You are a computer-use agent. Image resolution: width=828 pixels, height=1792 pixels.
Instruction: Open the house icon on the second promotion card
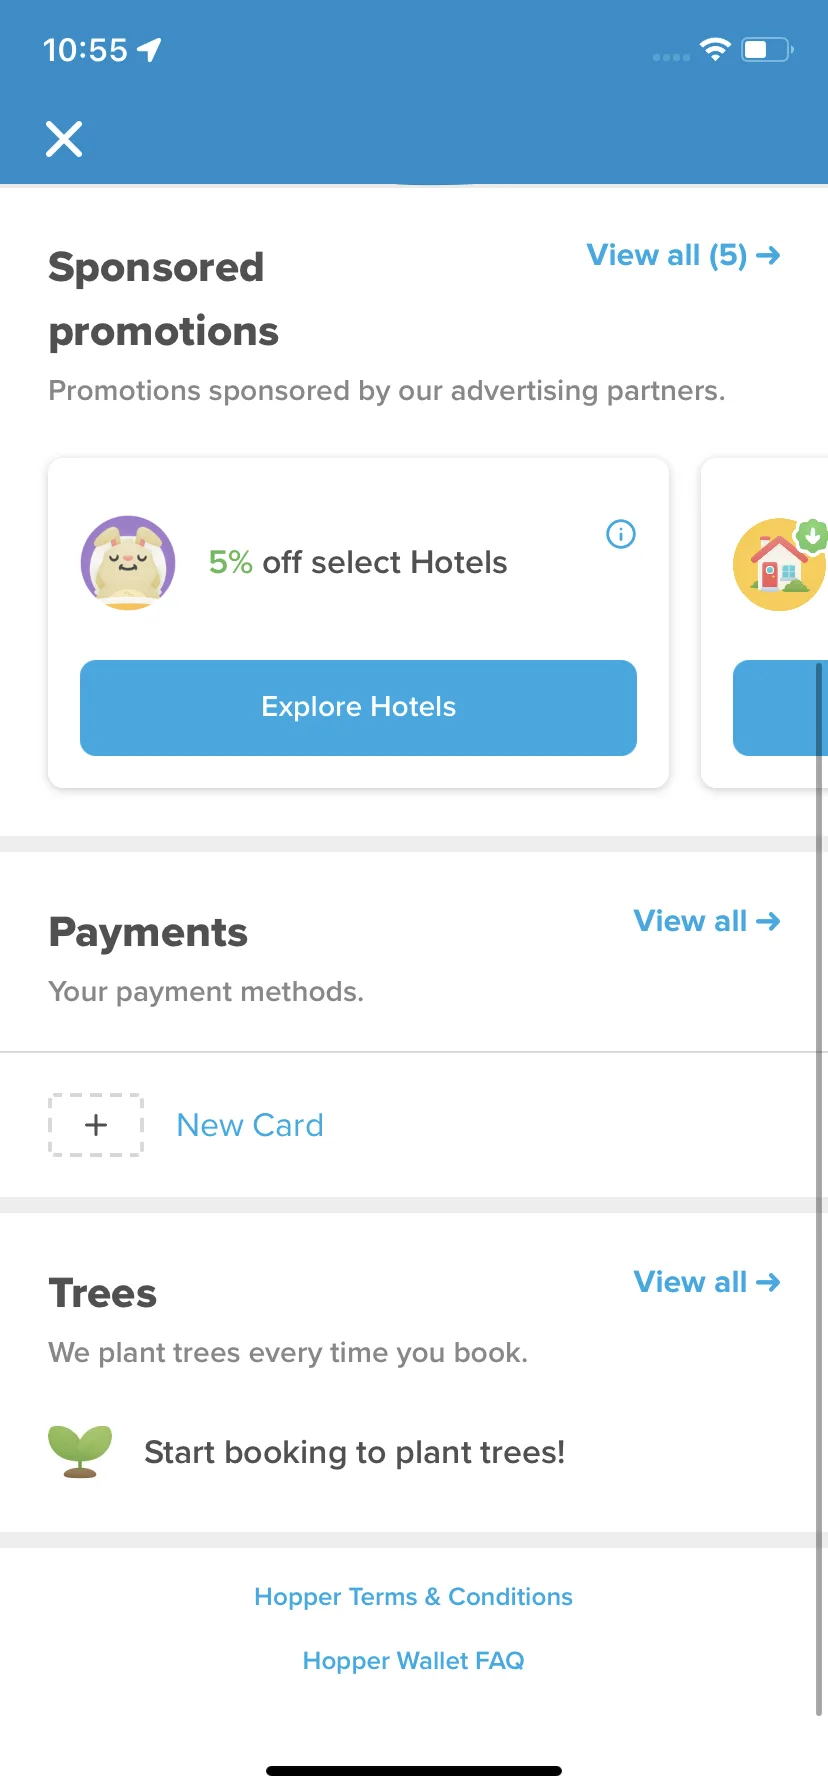[x=781, y=564]
